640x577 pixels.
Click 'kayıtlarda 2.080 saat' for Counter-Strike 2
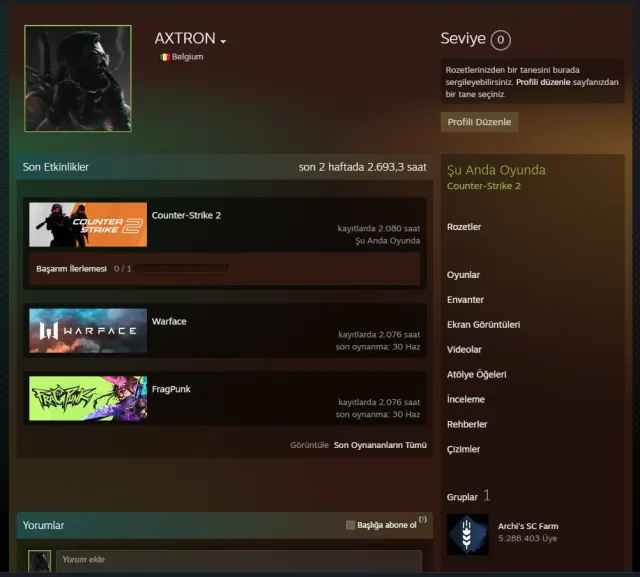(379, 229)
